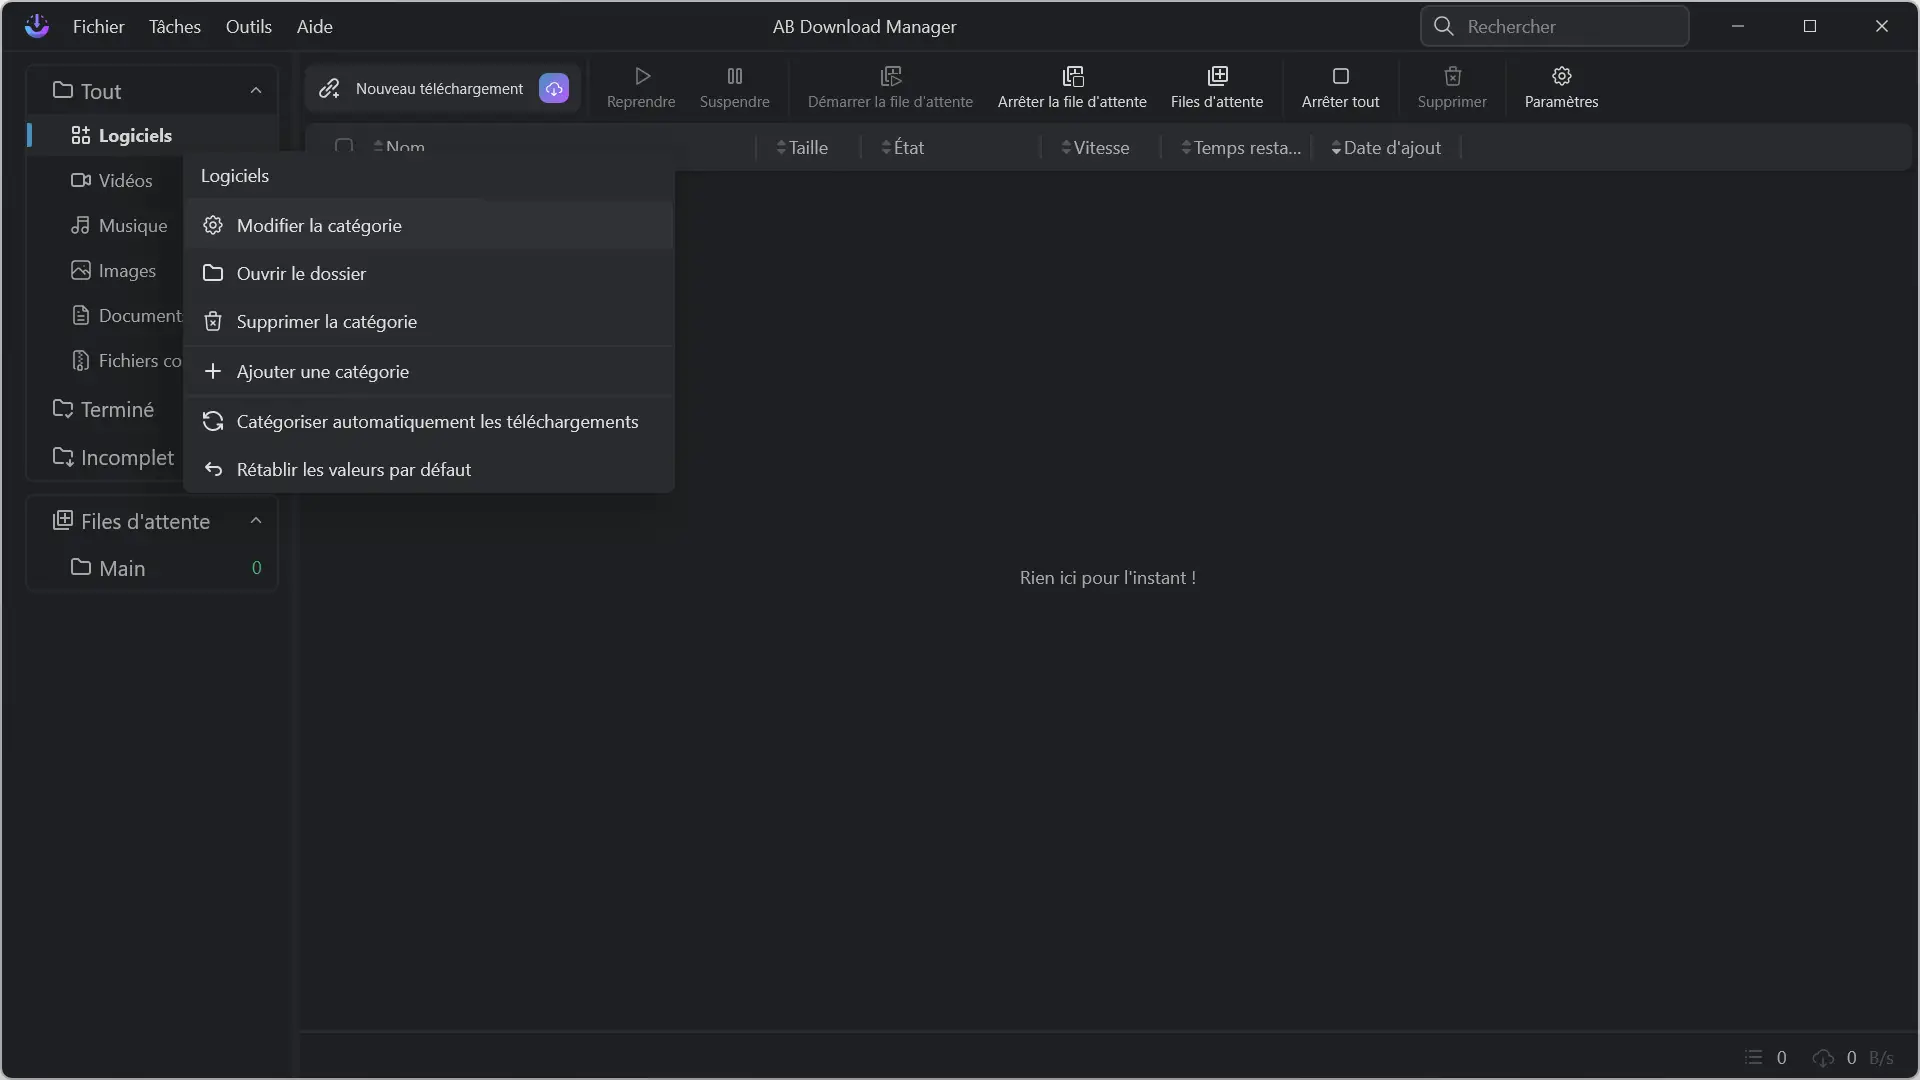Click the active downloads list icon in status bar

(x=1753, y=1057)
